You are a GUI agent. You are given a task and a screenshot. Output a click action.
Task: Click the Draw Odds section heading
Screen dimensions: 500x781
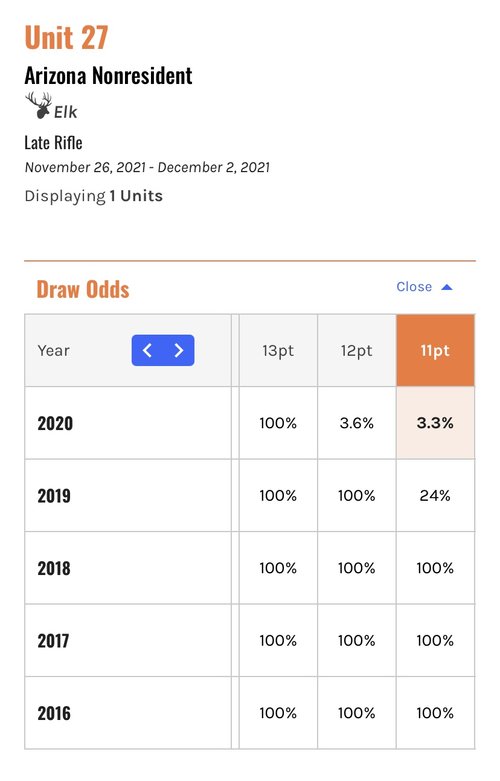point(83,289)
